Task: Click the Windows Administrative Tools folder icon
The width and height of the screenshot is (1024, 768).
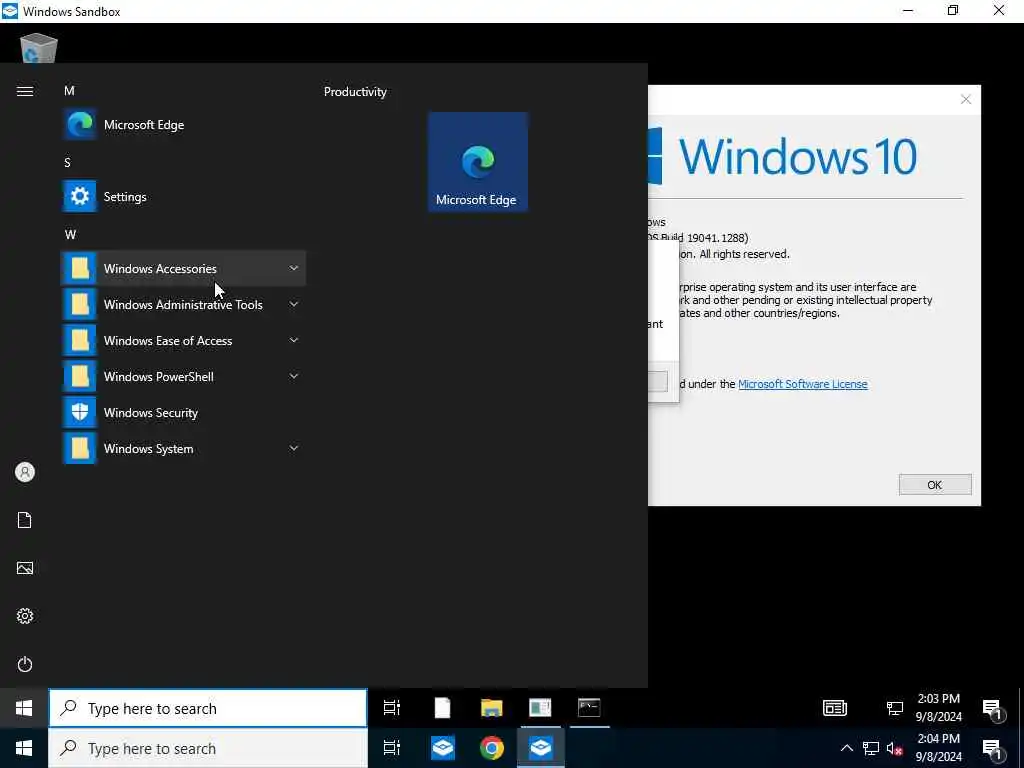Action: 80,304
